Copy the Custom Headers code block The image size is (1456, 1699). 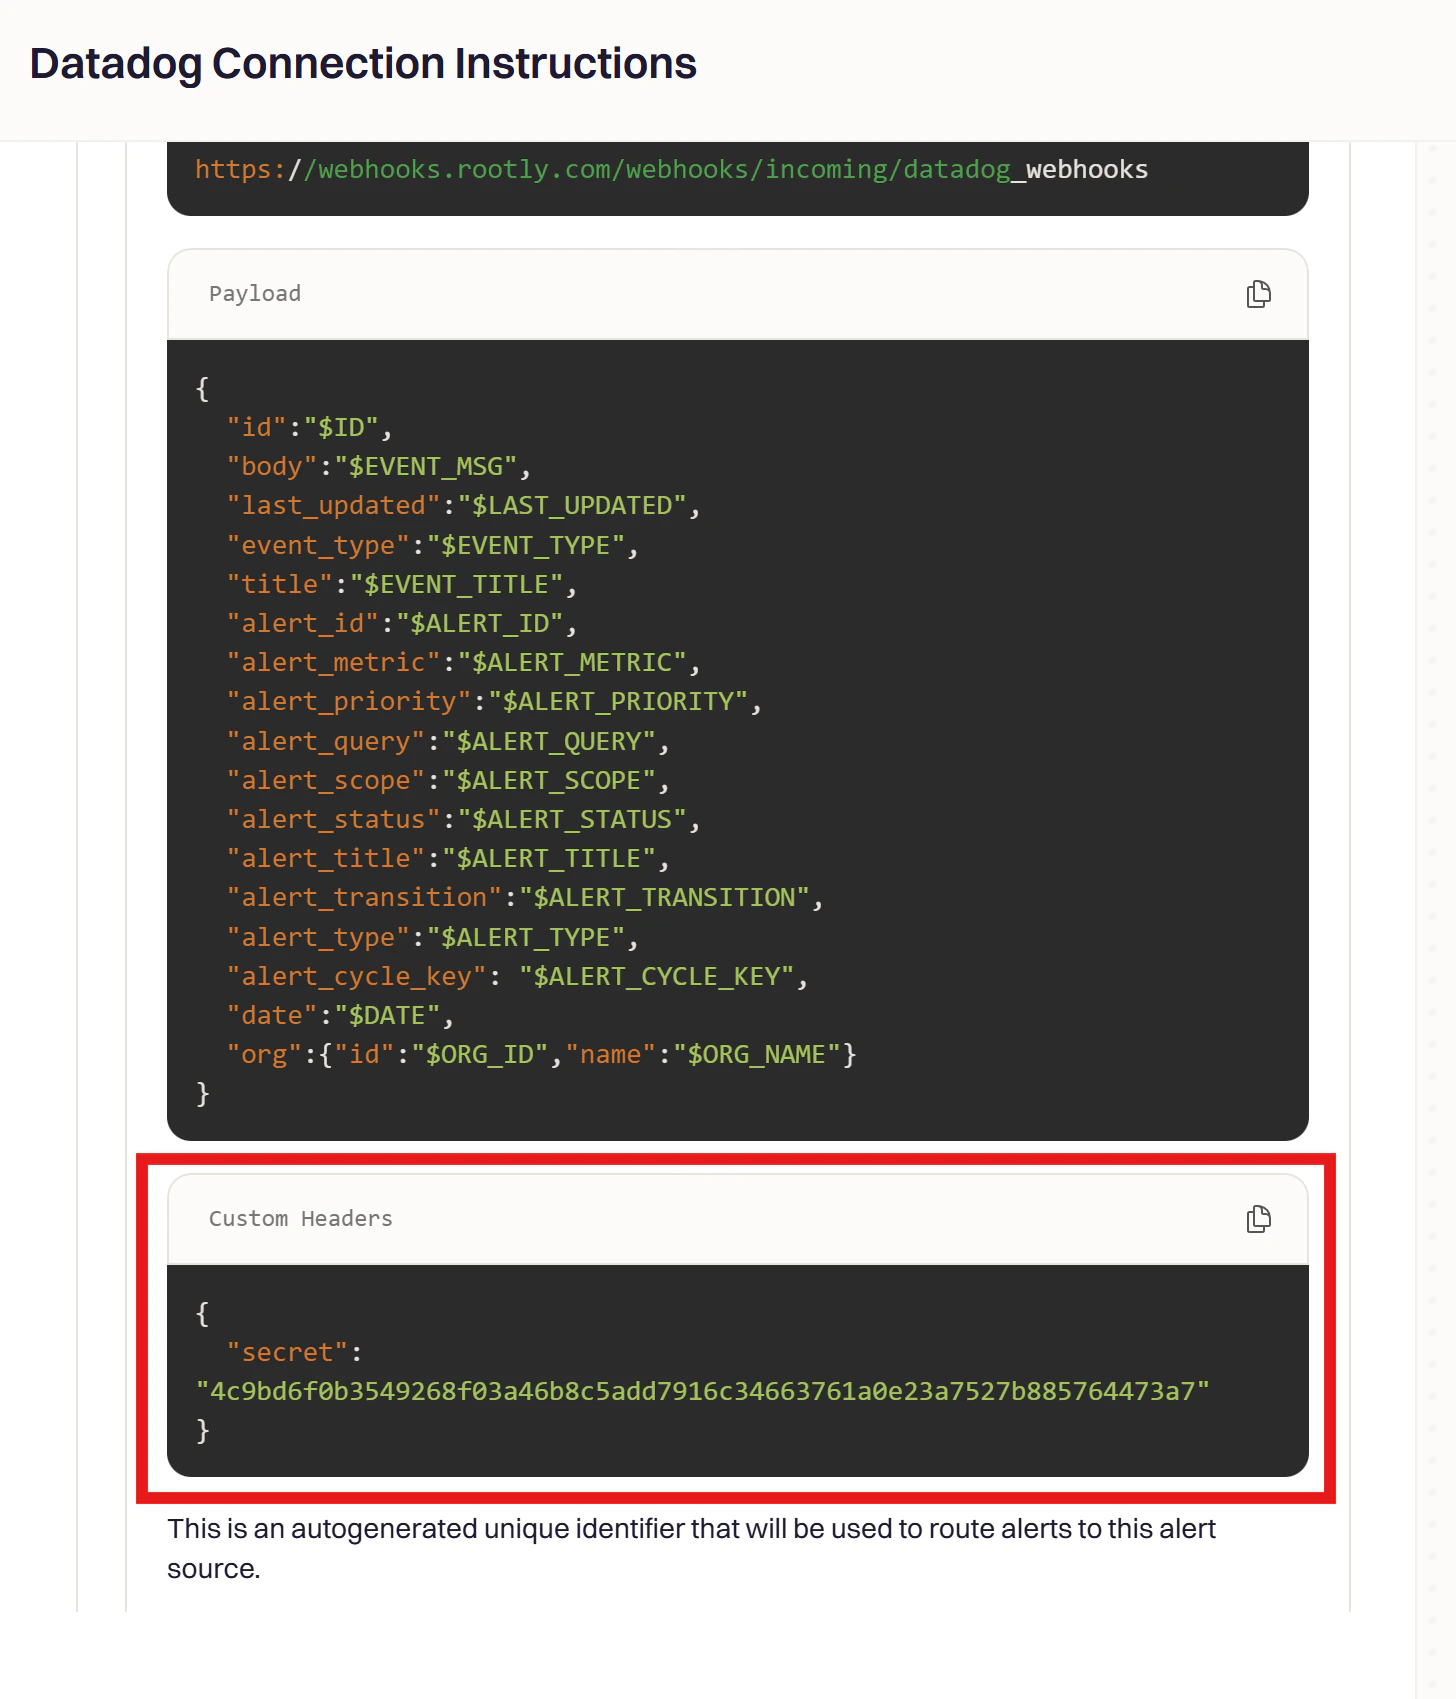click(x=1258, y=1219)
